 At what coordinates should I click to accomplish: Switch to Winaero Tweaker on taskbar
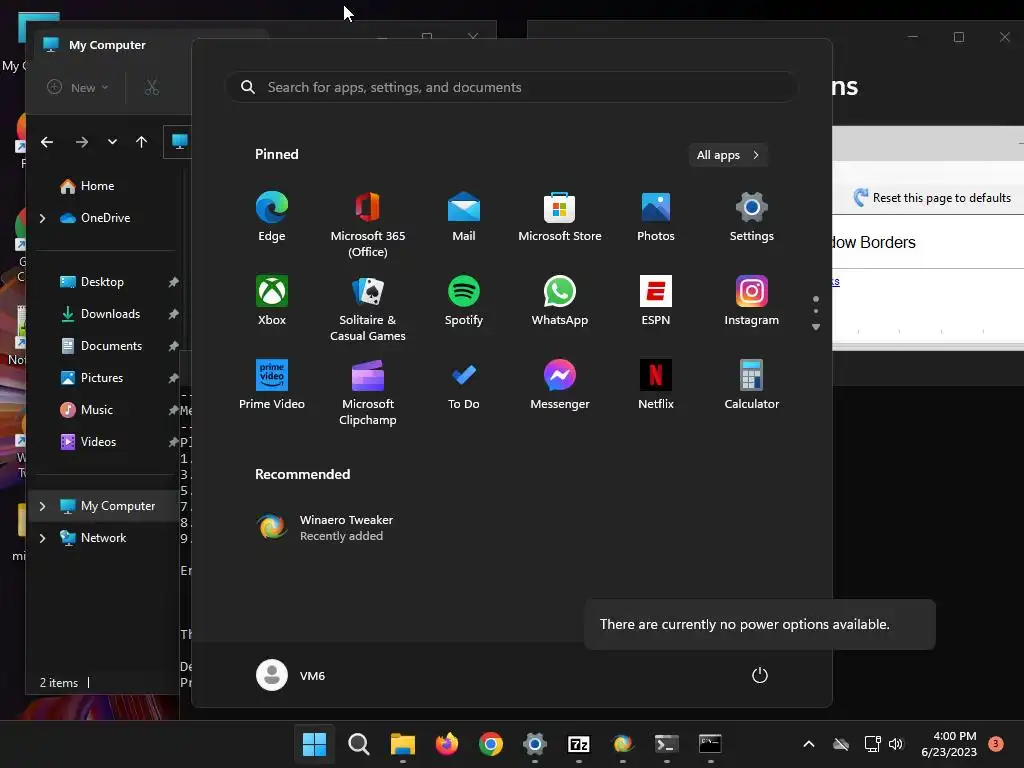622,744
